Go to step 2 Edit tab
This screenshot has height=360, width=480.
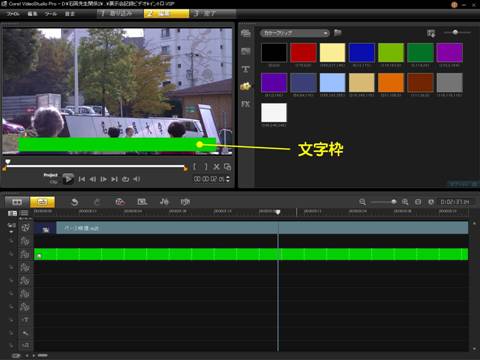[166, 13]
